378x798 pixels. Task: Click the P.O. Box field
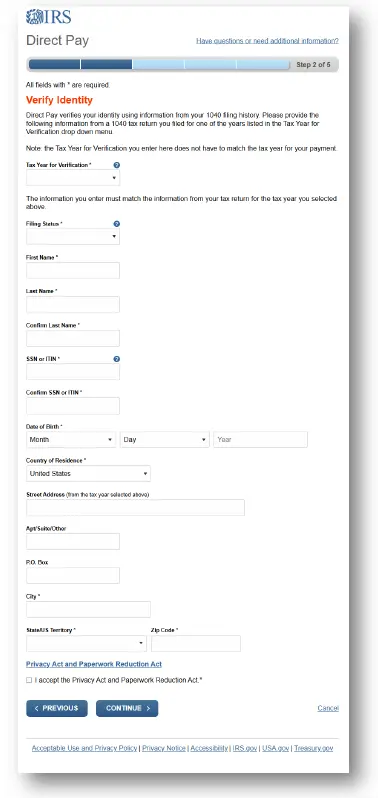click(73, 576)
